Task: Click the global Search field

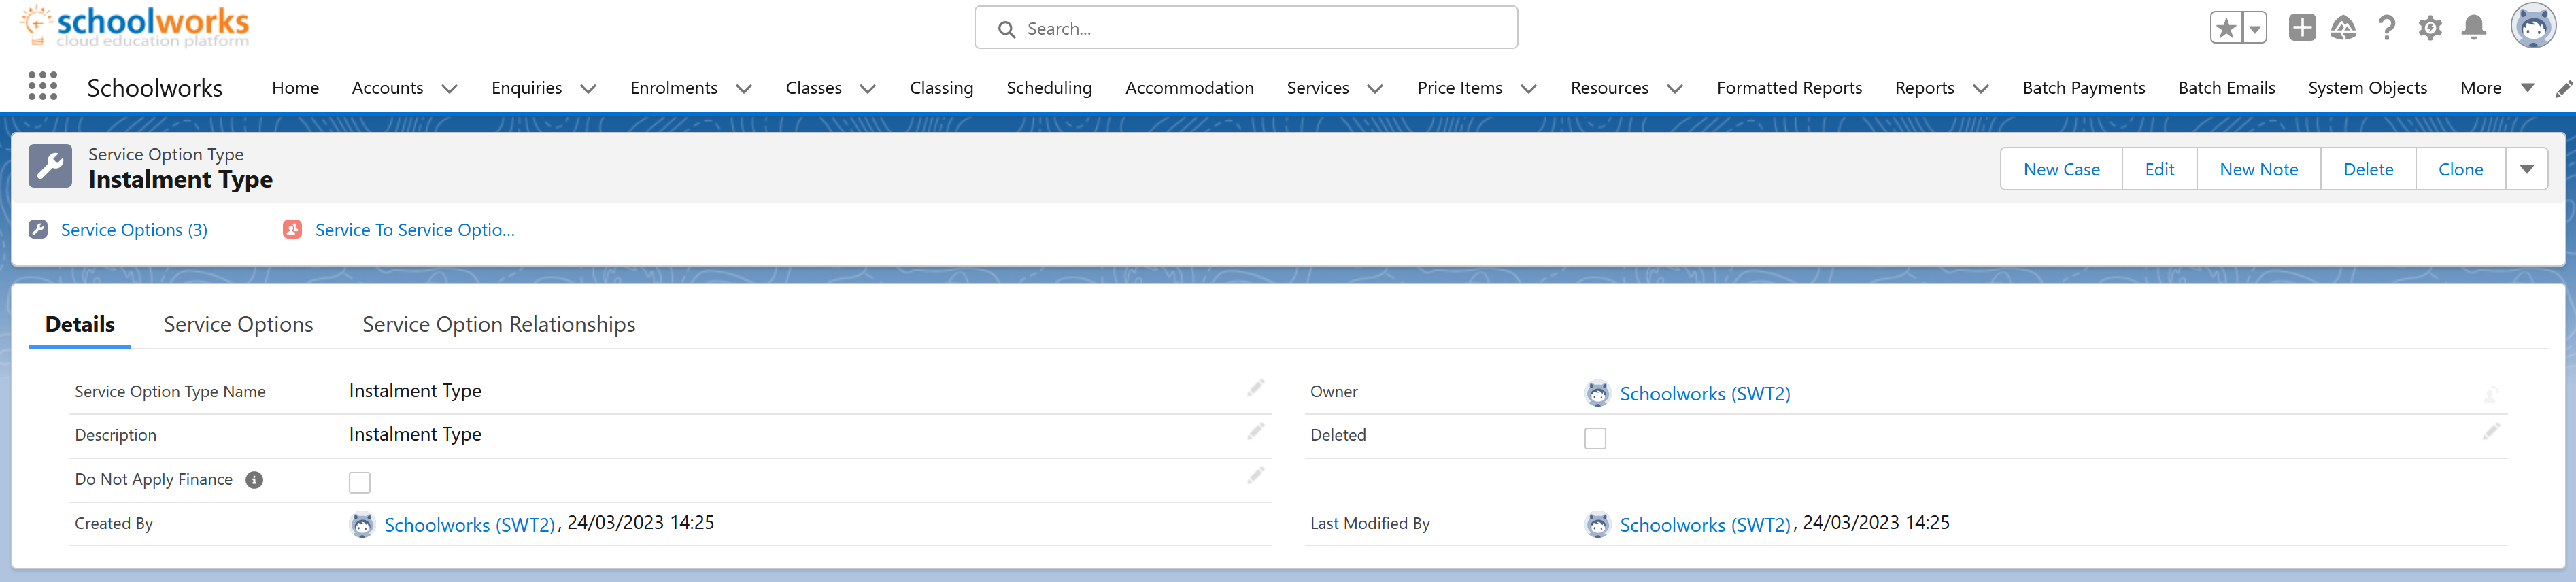Action: point(1246,28)
